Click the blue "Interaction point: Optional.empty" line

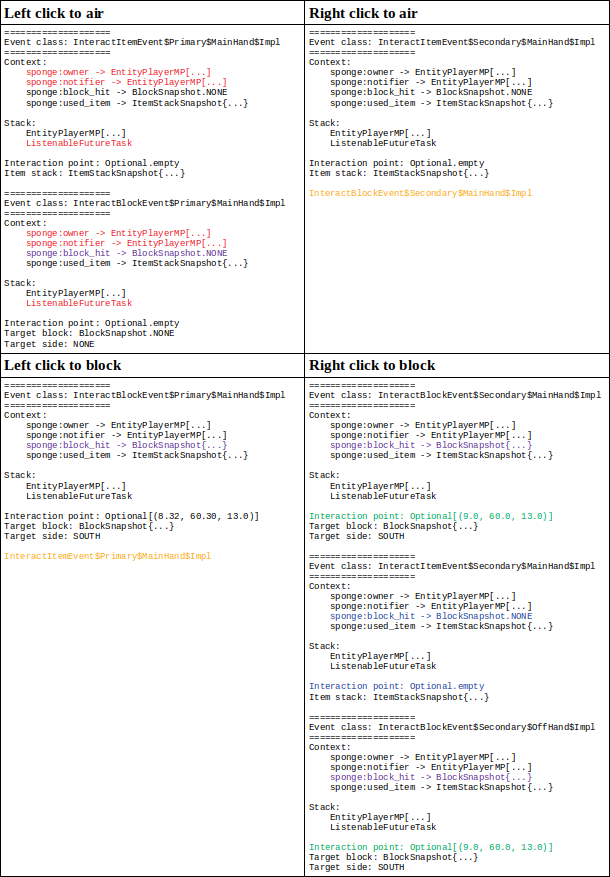(x=396, y=686)
